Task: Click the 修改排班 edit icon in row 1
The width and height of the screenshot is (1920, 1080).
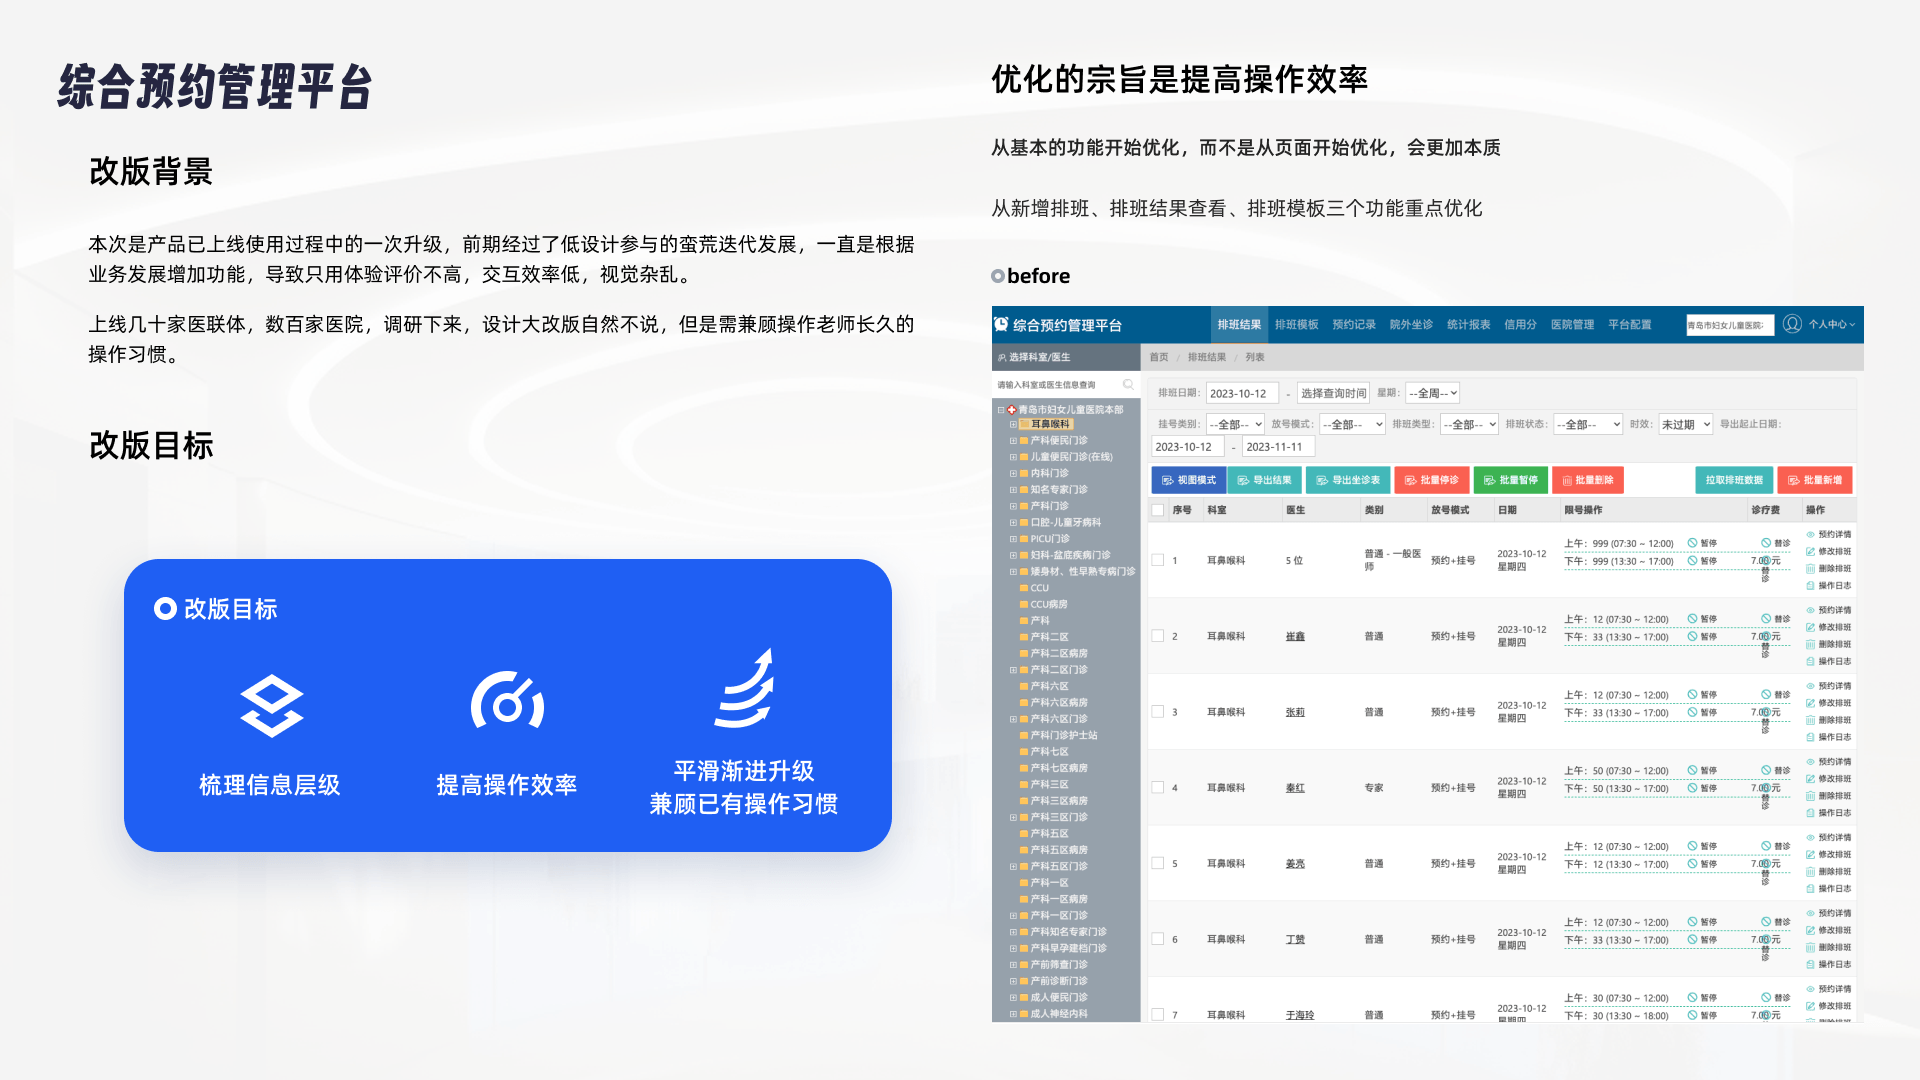Action: pyautogui.click(x=1810, y=552)
